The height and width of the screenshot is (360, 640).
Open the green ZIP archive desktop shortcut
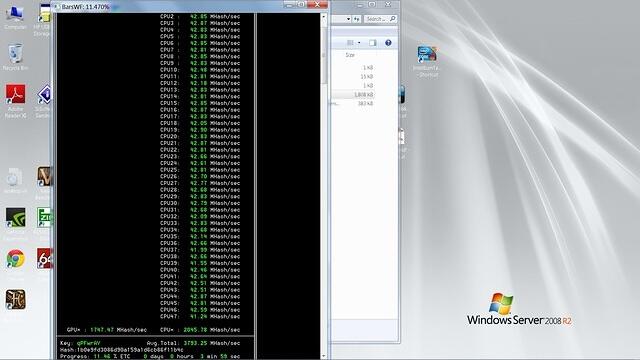44,217
